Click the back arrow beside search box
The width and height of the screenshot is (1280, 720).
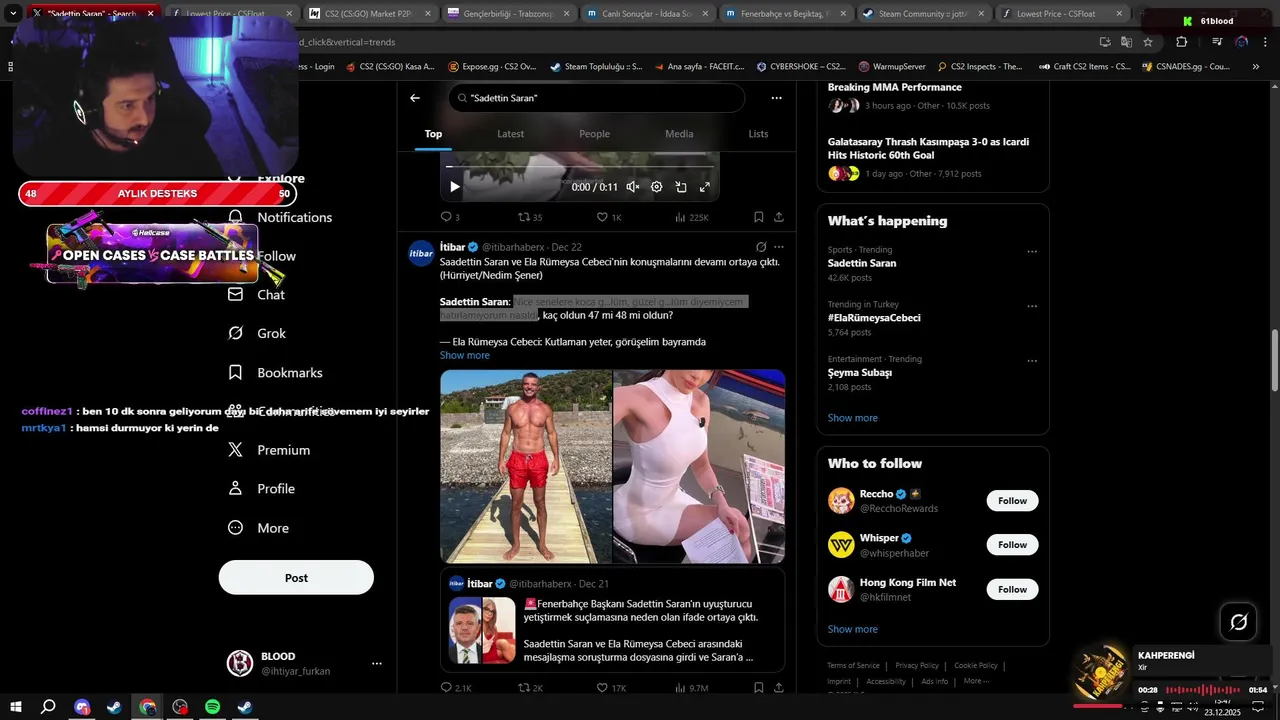coord(415,98)
